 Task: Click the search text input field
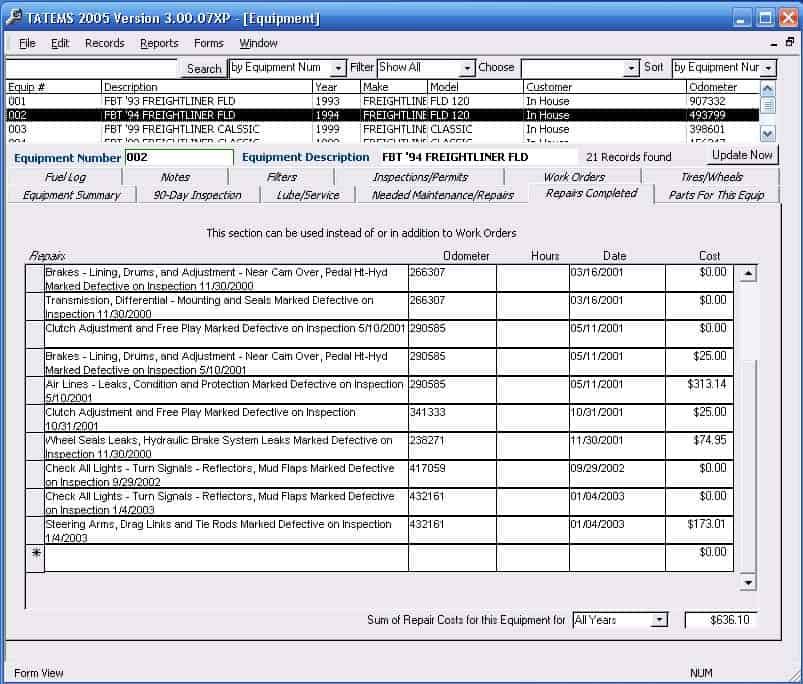coord(91,68)
